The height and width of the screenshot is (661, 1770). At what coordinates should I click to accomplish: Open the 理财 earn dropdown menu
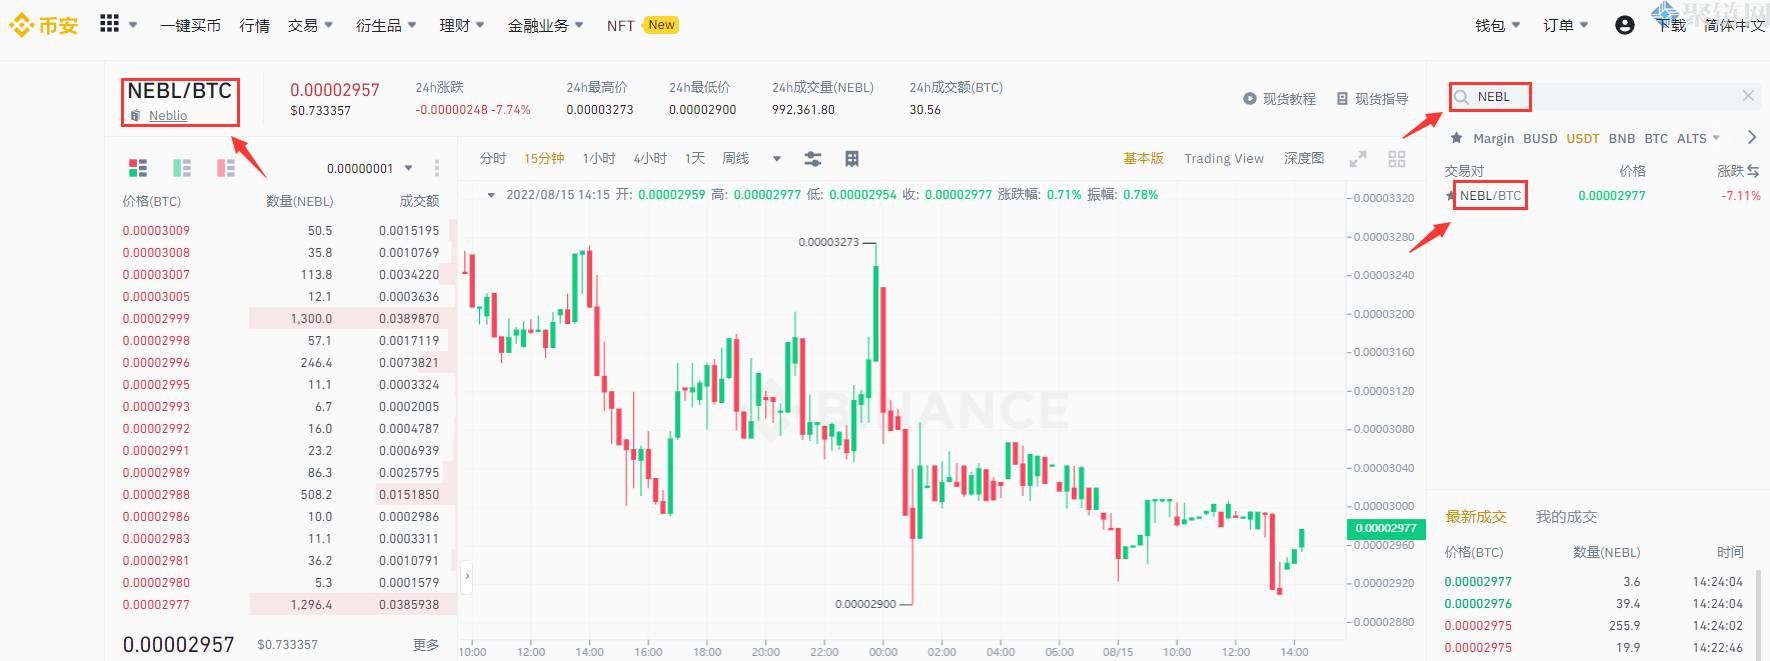coord(462,25)
